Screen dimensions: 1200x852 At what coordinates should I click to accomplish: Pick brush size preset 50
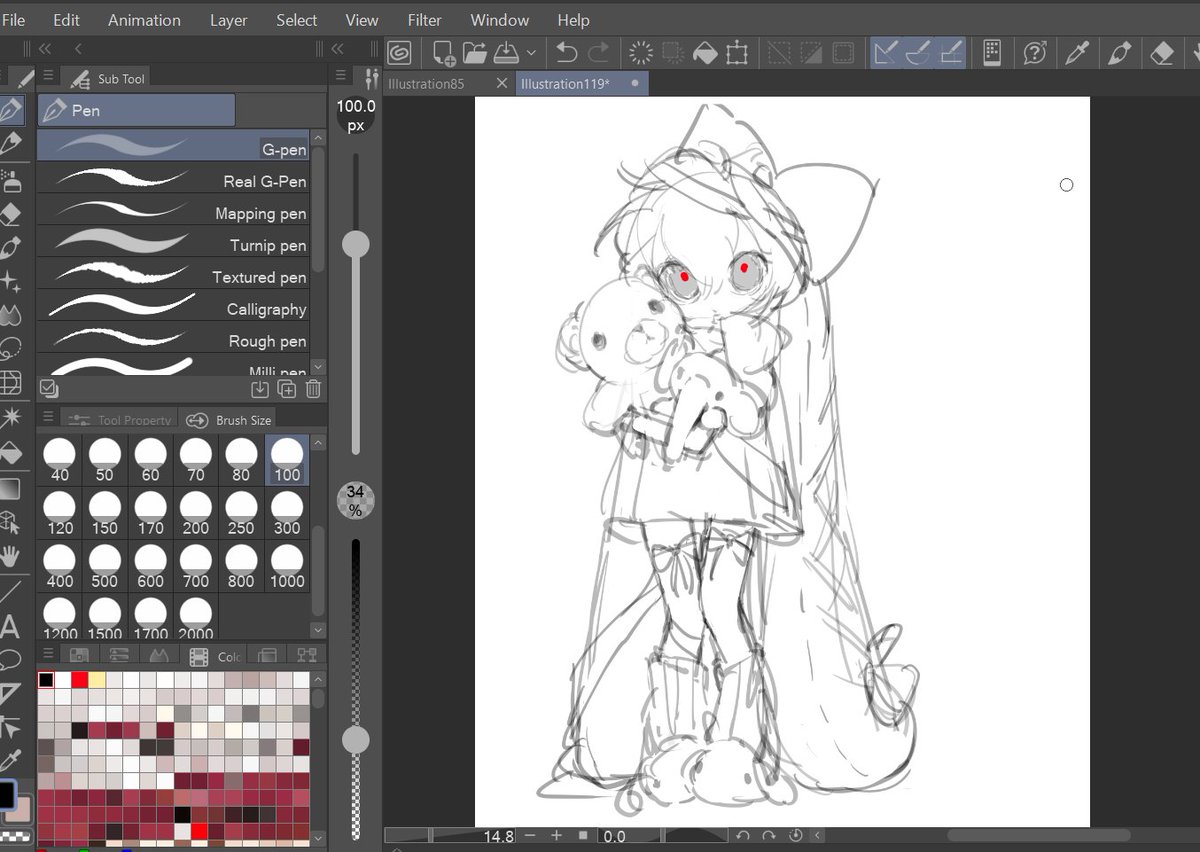point(105,460)
